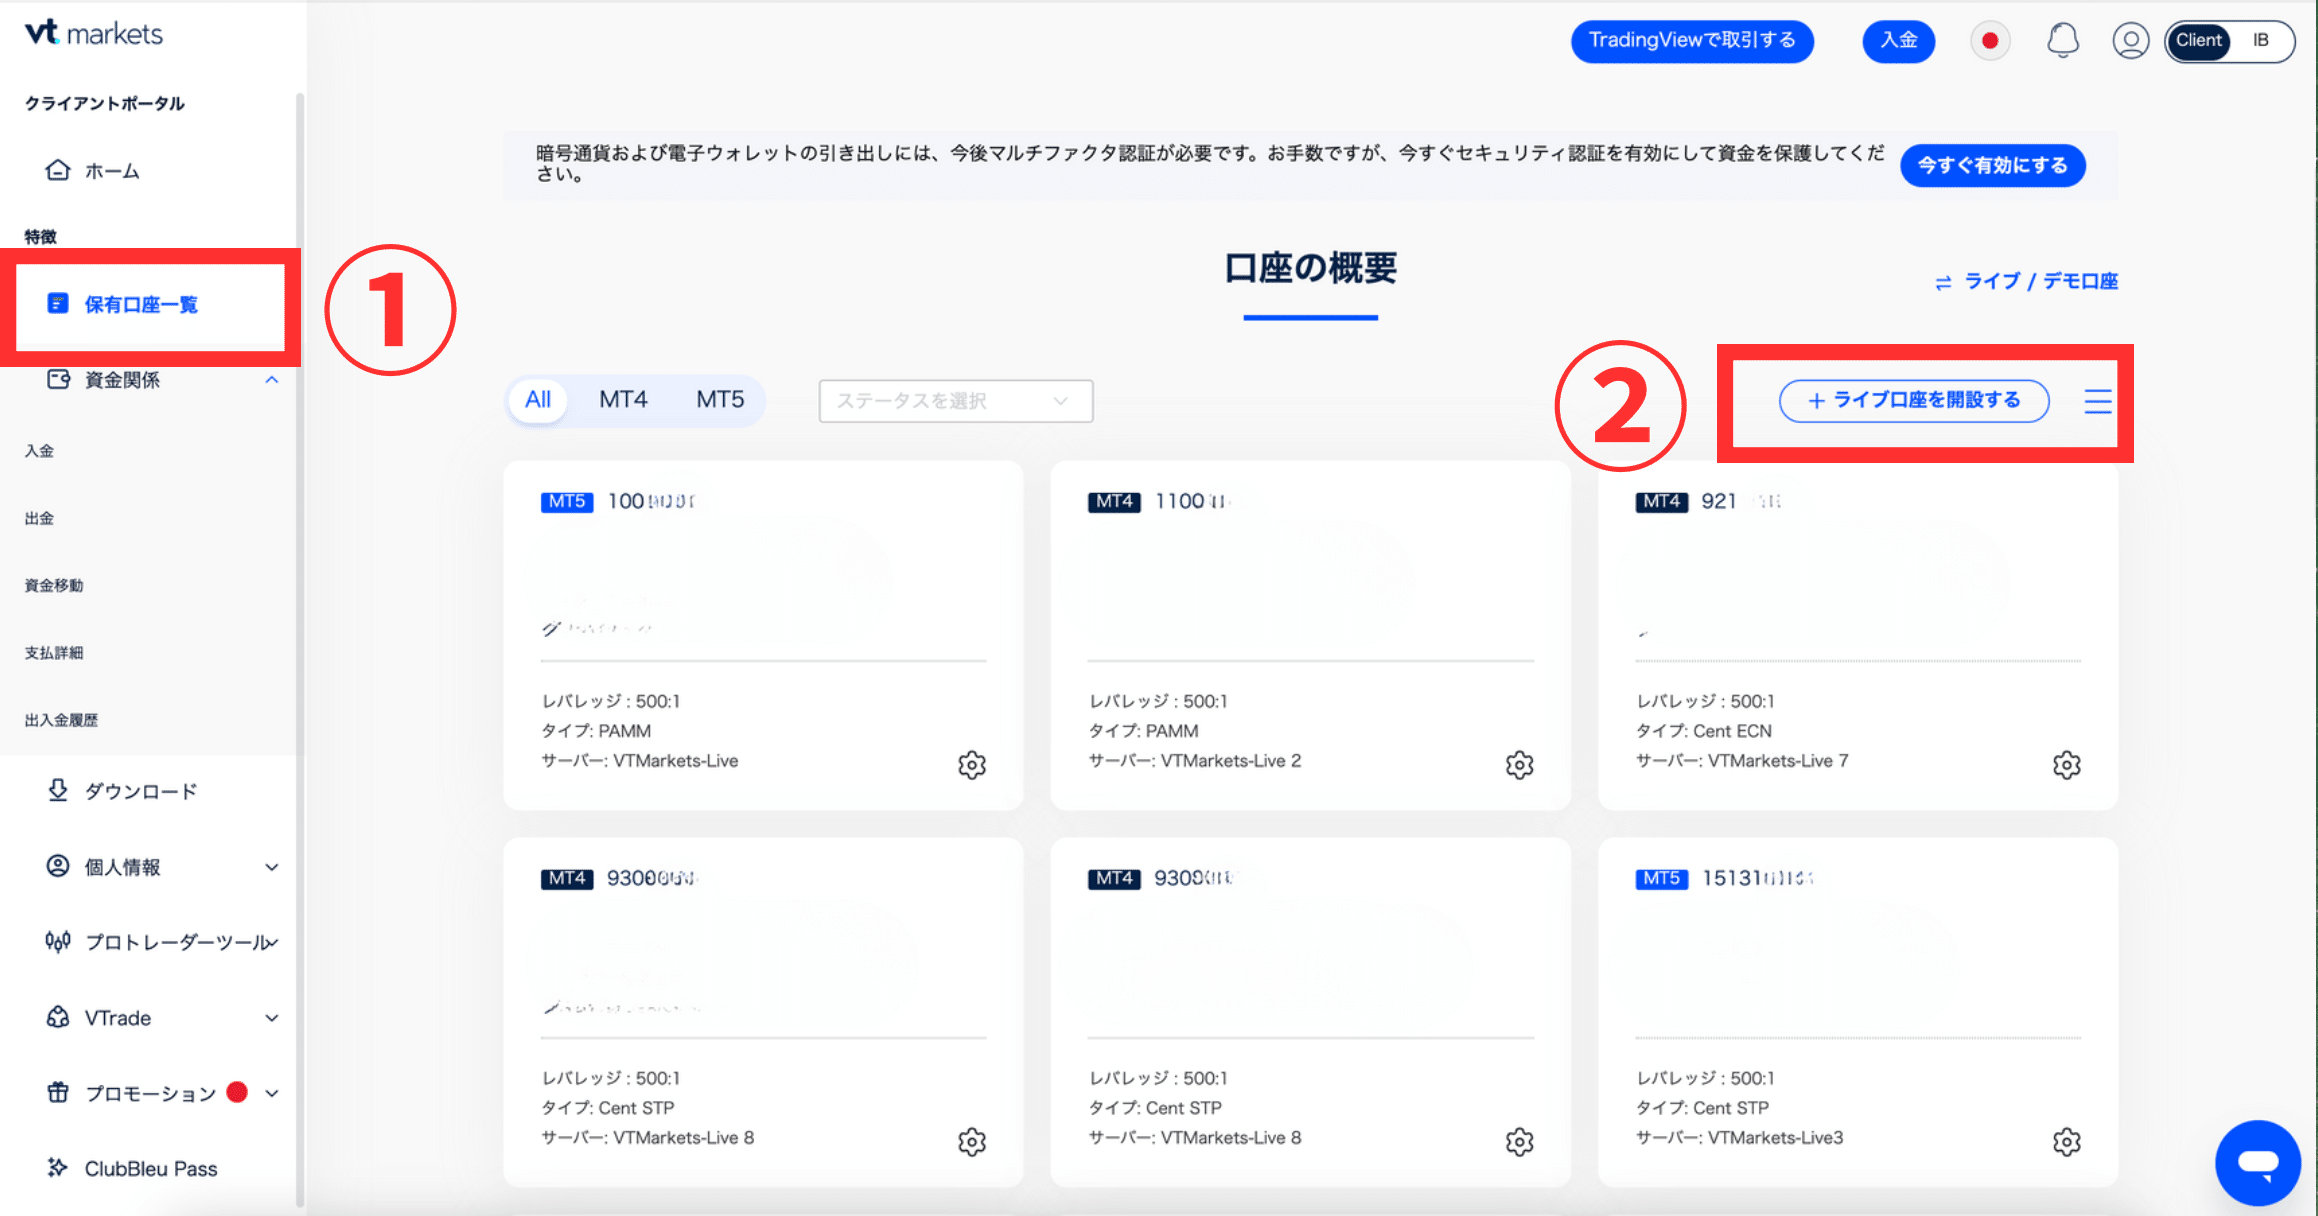Open the blue chat support bubble
The width and height of the screenshot is (2318, 1216).
(x=2257, y=1162)
